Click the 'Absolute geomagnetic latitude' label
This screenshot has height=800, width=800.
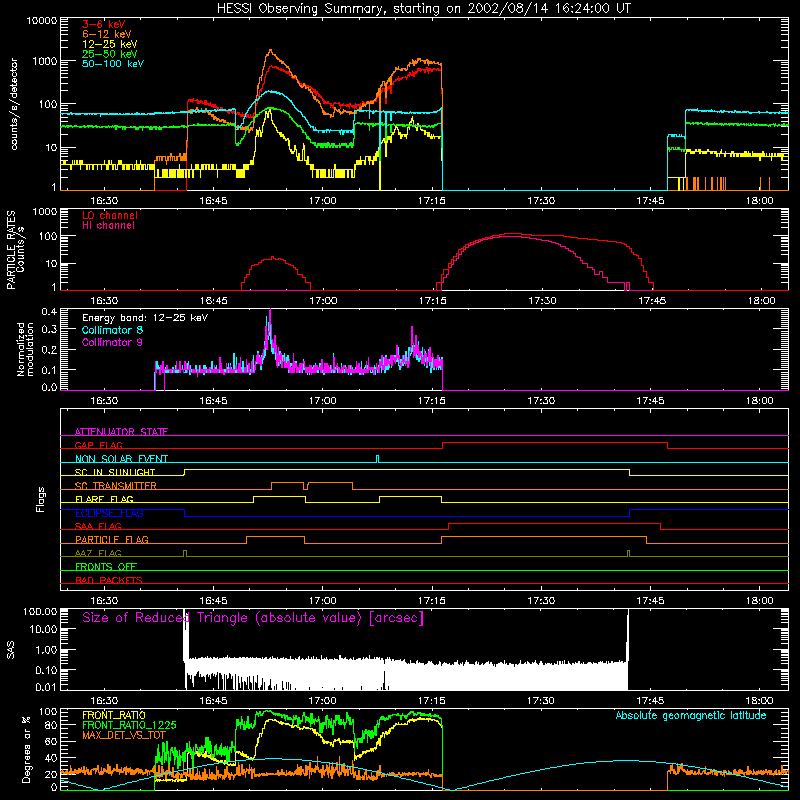point(691,716)
